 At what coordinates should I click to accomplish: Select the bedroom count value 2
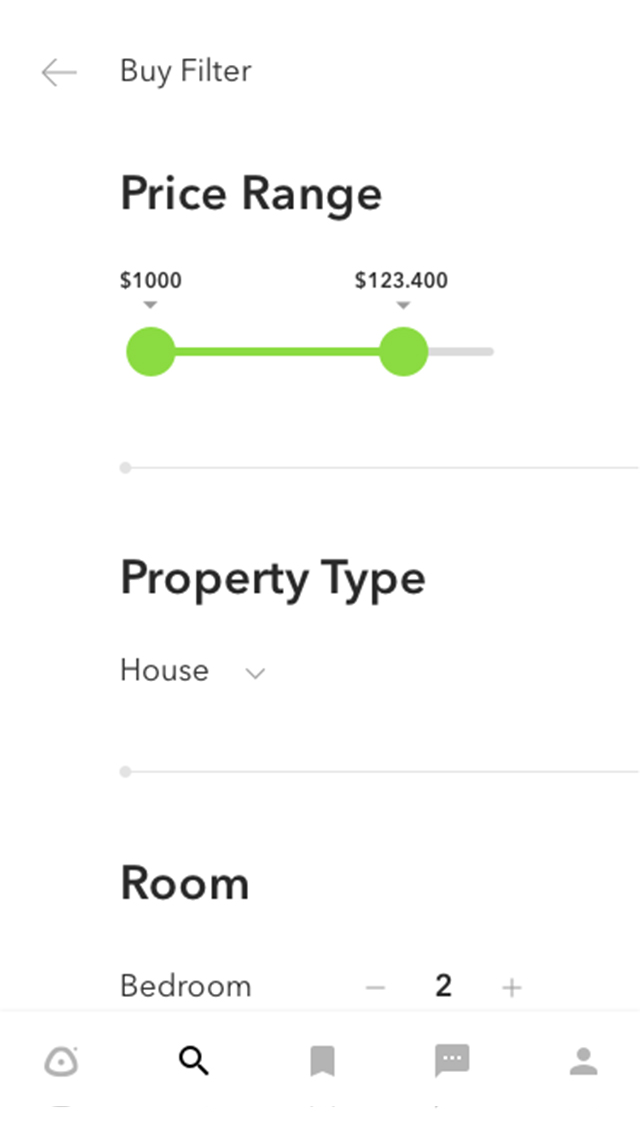[444, 987]
